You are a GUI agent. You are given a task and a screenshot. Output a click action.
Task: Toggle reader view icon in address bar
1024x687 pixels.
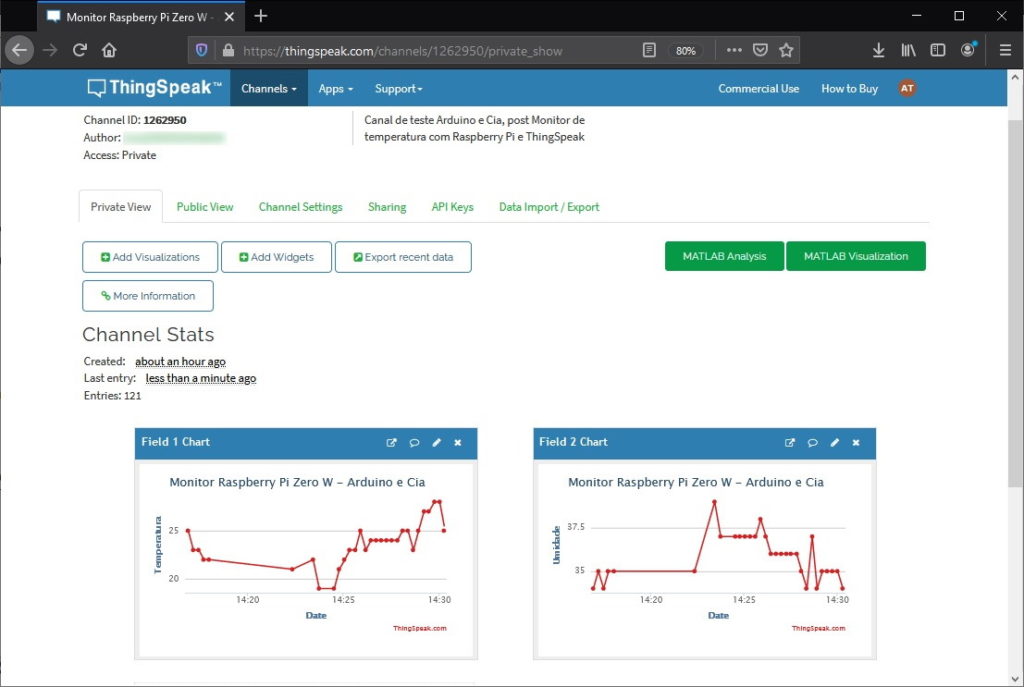click(x=649, y=50)
